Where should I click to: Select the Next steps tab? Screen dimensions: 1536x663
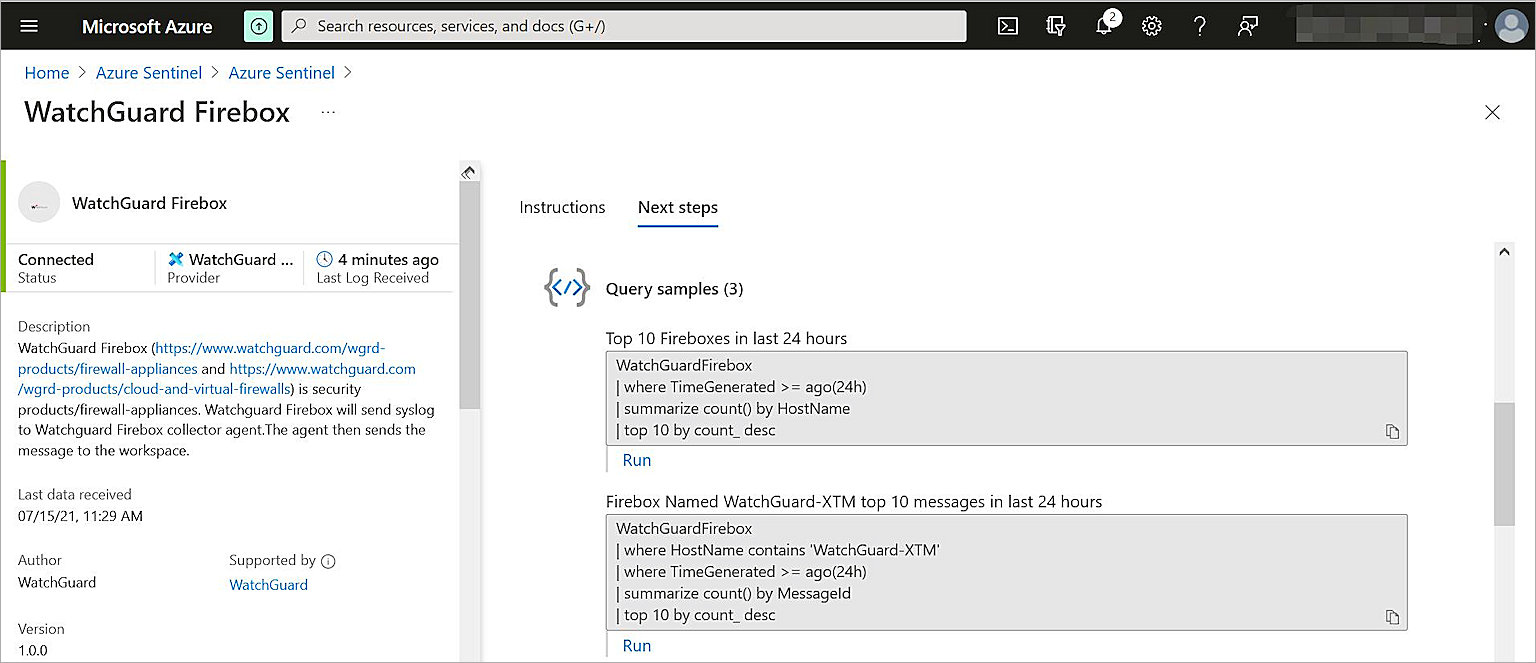(x=677, y=207)
